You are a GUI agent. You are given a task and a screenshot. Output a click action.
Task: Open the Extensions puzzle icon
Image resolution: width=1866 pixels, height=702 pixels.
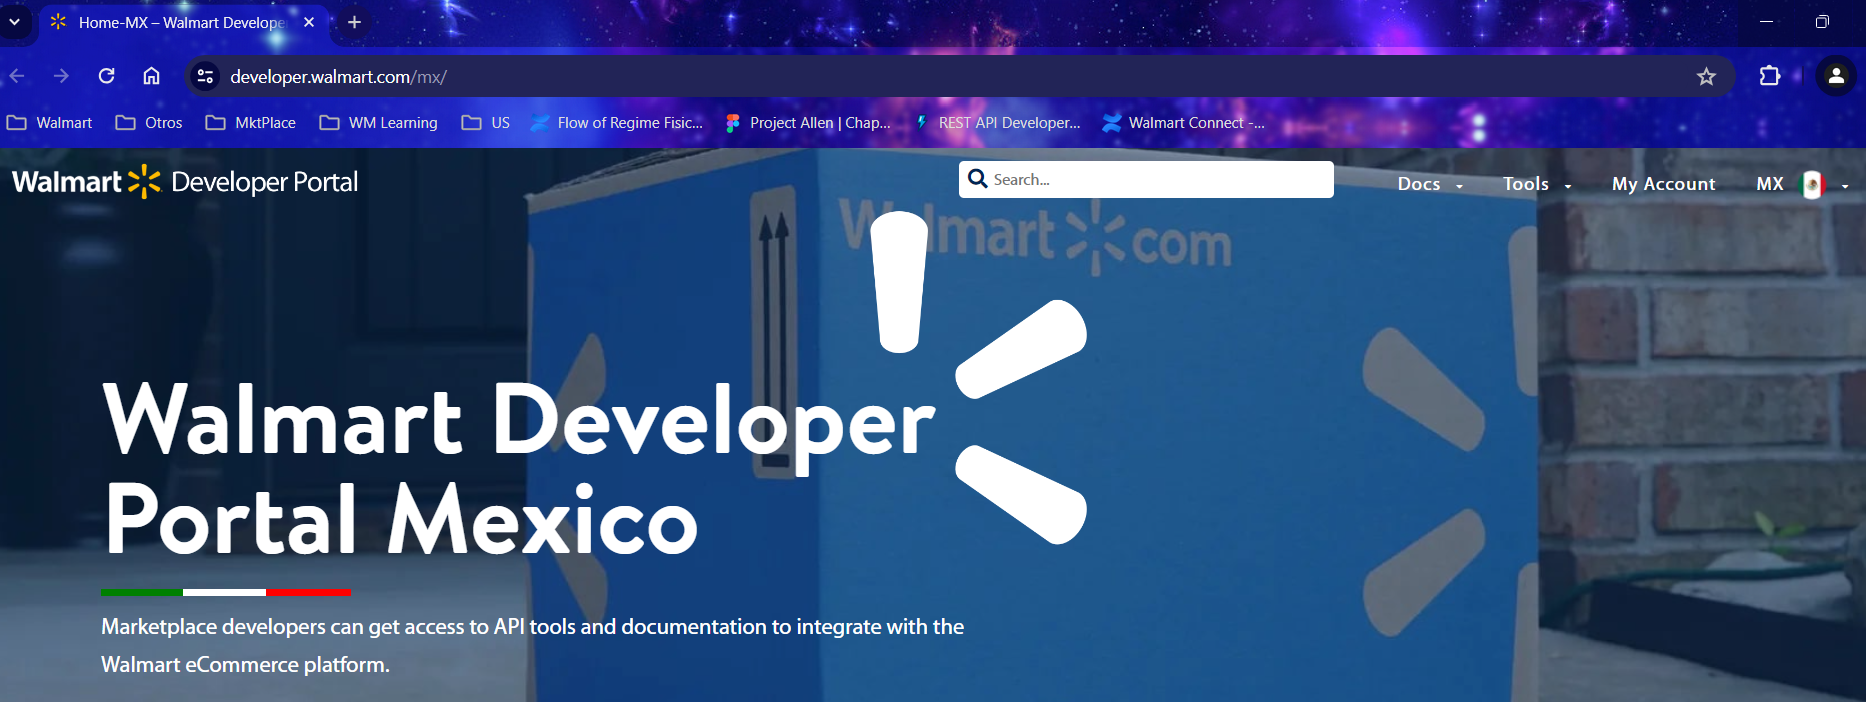[x=1770, y=76]
